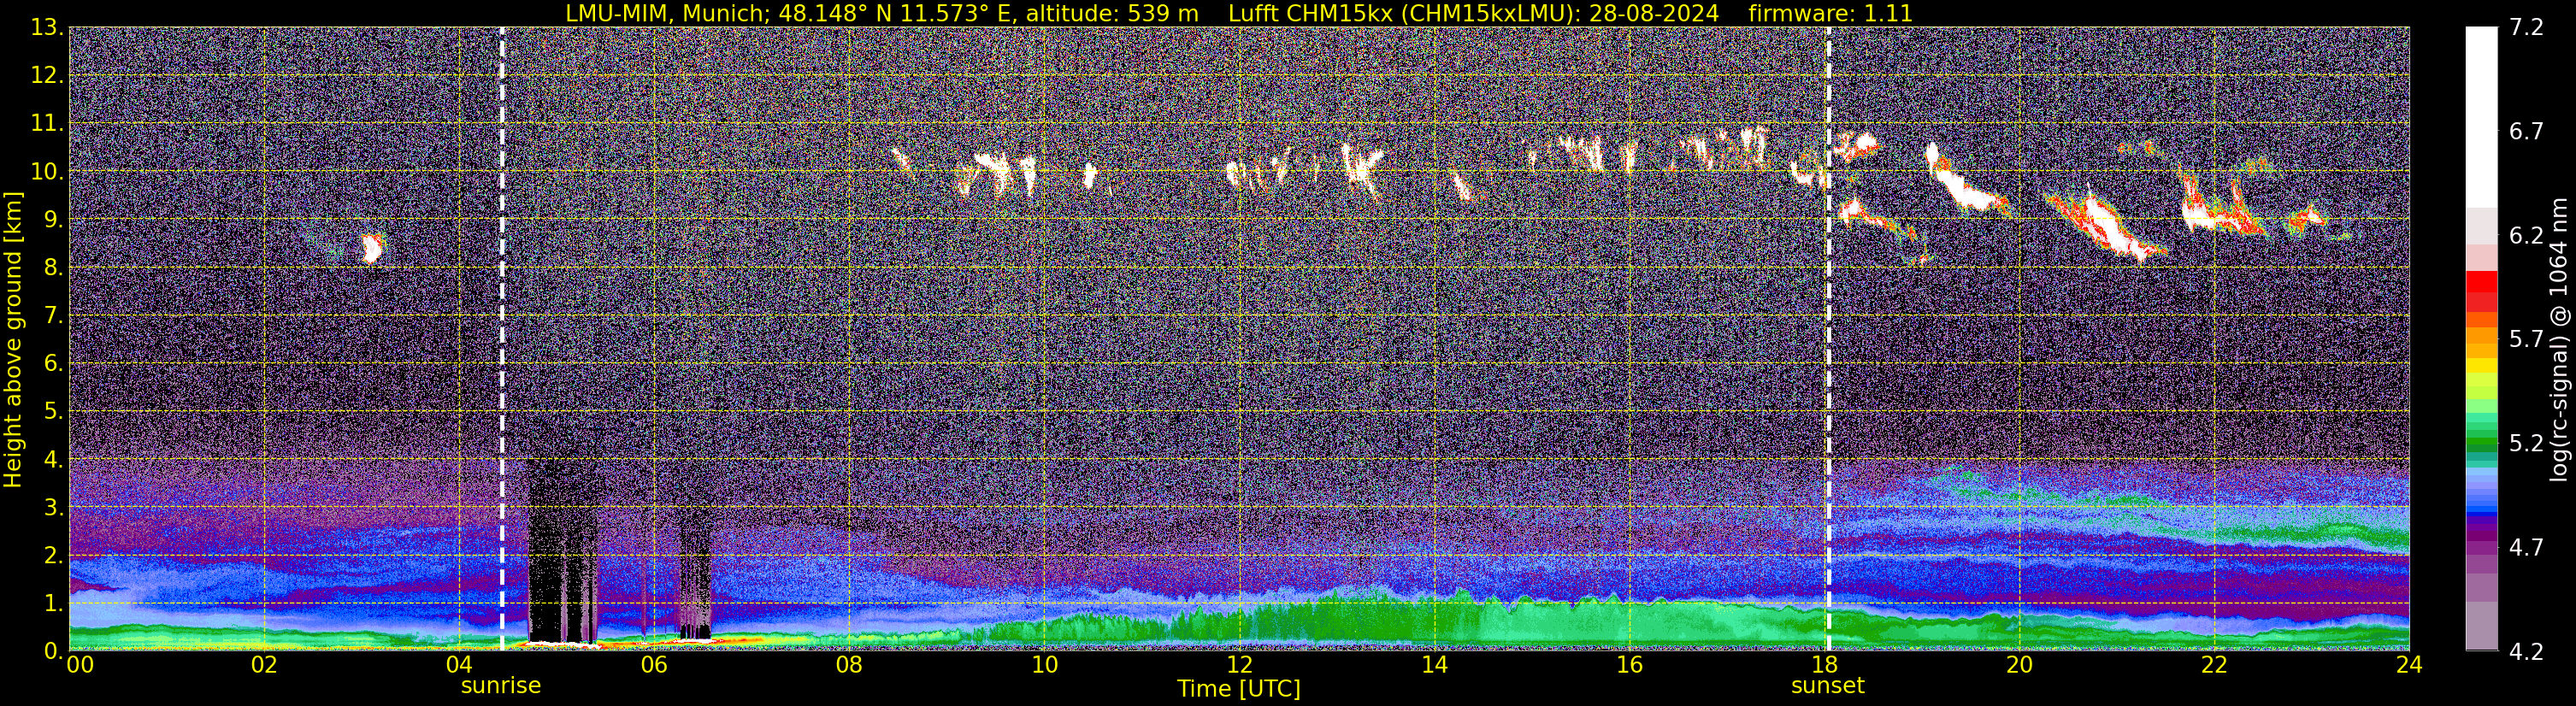The width and height of the screenshot is (2576, 706).
Task: Click the white top segment of the colorbar
Action: click(x=2481, y=117)
